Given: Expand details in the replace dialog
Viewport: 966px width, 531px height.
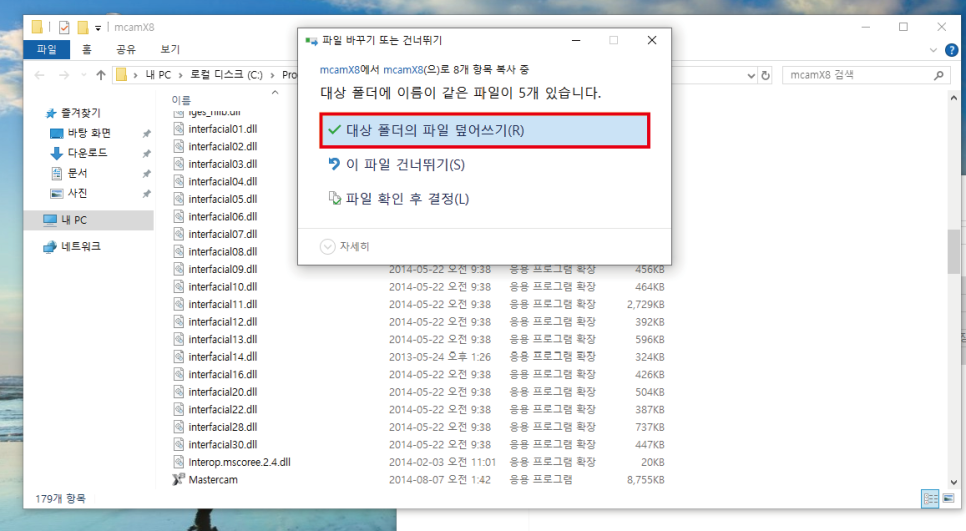Looking at the screenshot, I should [x=345, y=246].
